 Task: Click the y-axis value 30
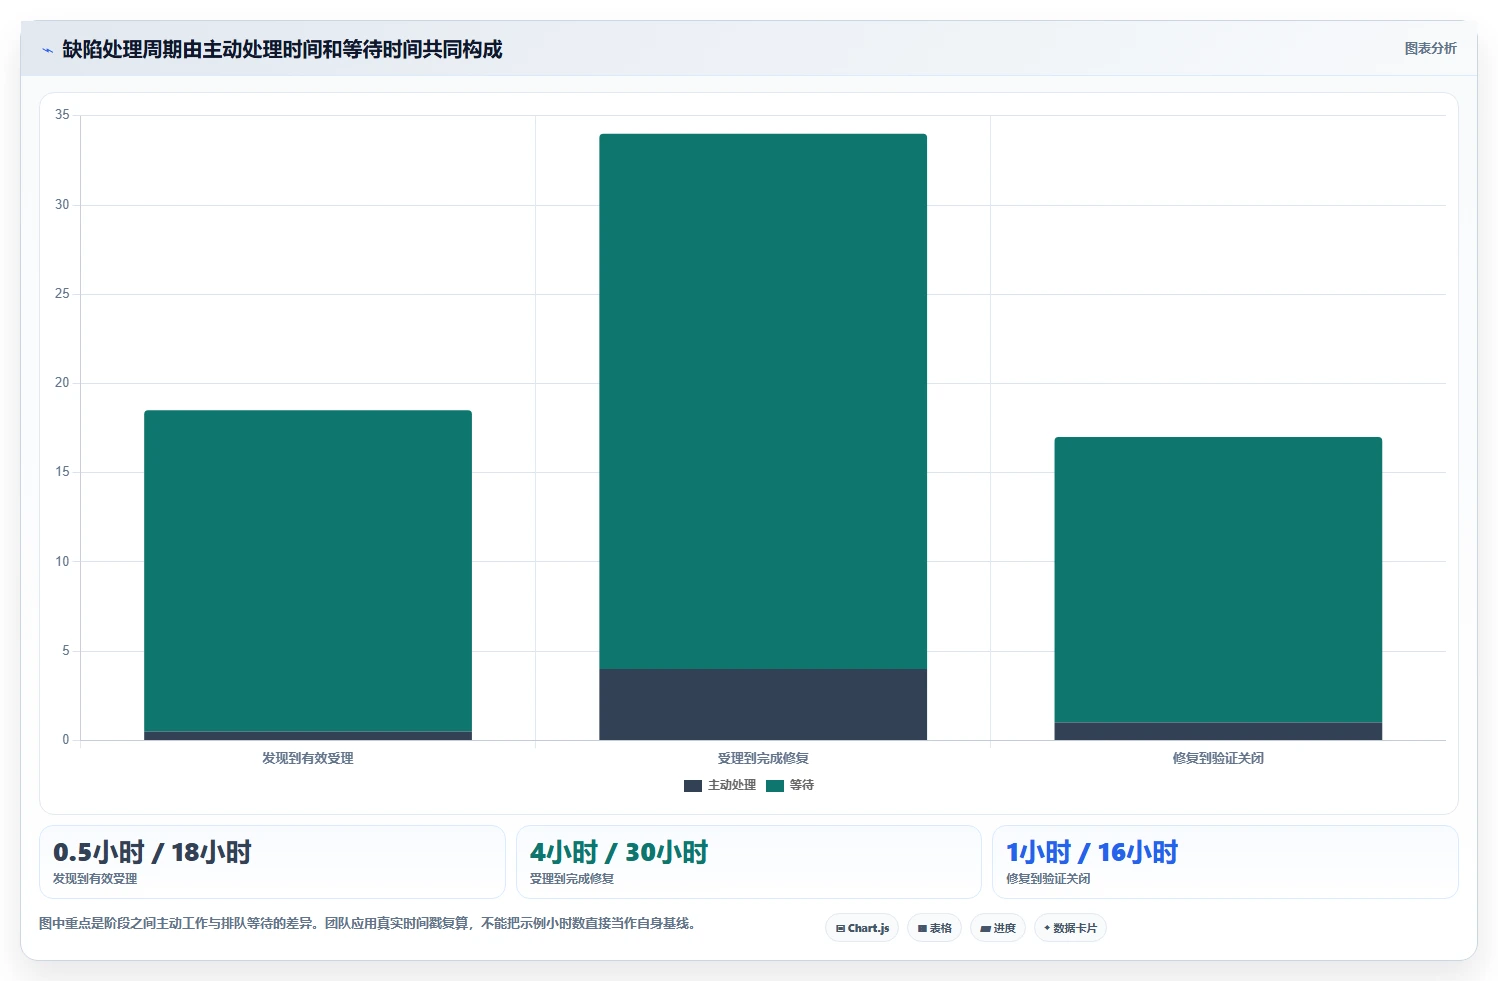[62, 205]
